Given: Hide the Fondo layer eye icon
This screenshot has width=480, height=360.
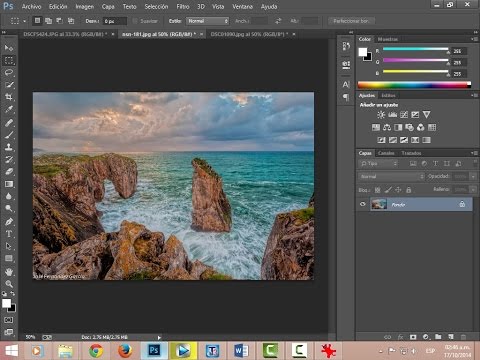Looking at the screenshot, I should [x=363, y=204].
